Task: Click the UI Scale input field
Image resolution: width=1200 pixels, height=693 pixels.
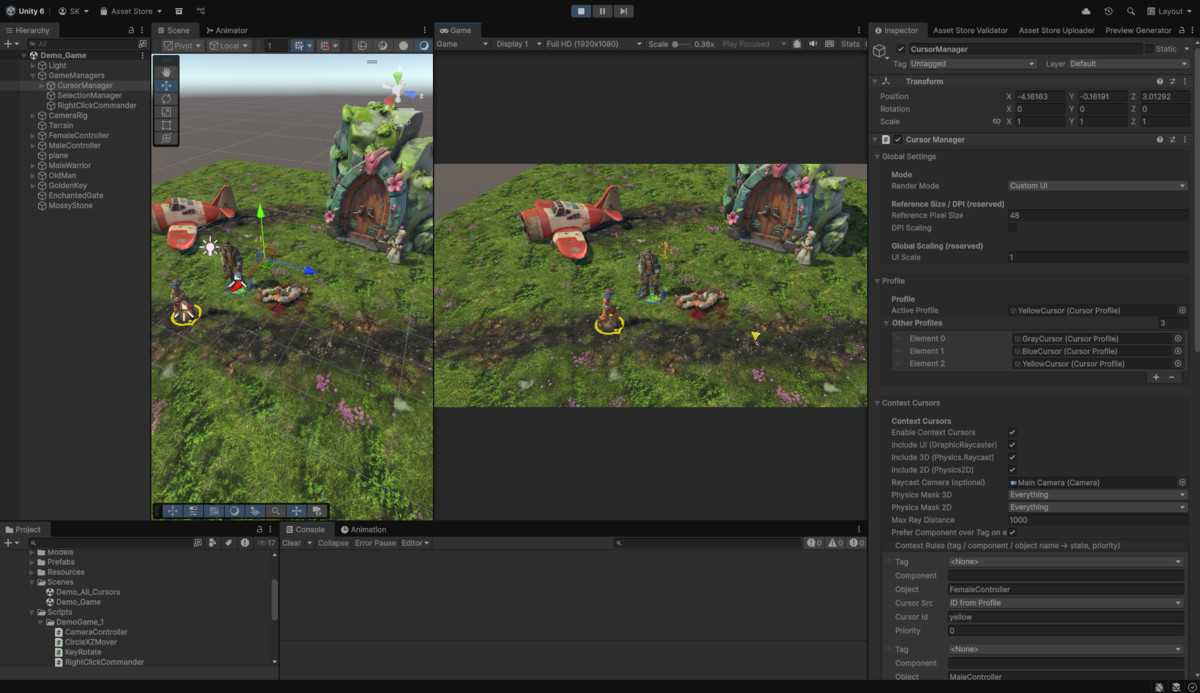Action: click(1097, 258)
